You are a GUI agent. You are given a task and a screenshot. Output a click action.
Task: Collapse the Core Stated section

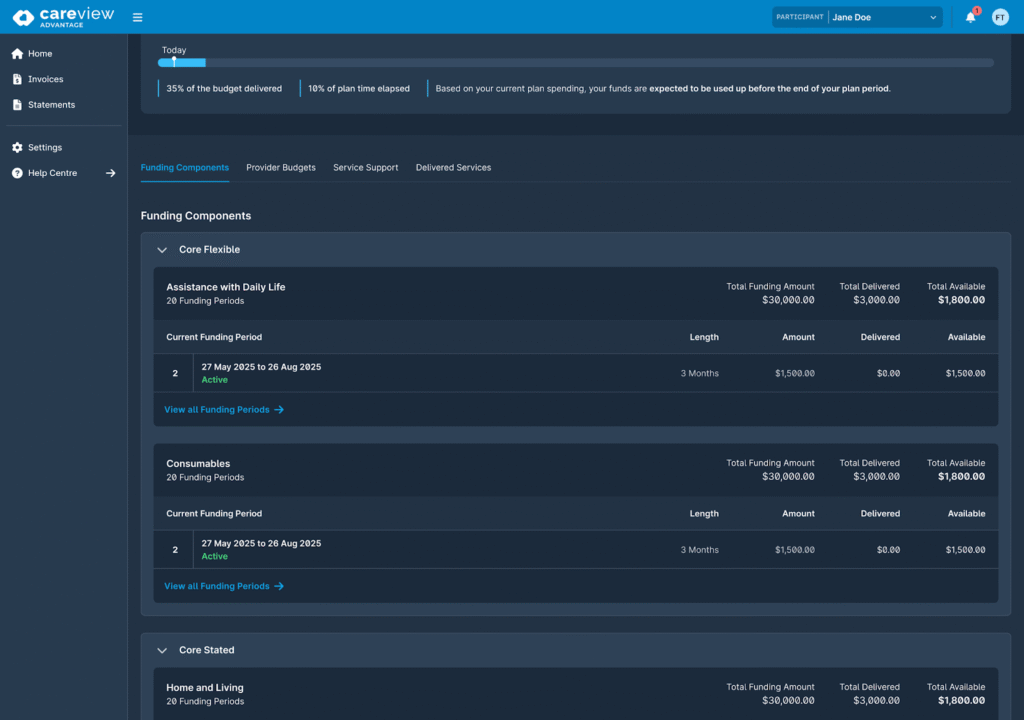tap(162, 650)
